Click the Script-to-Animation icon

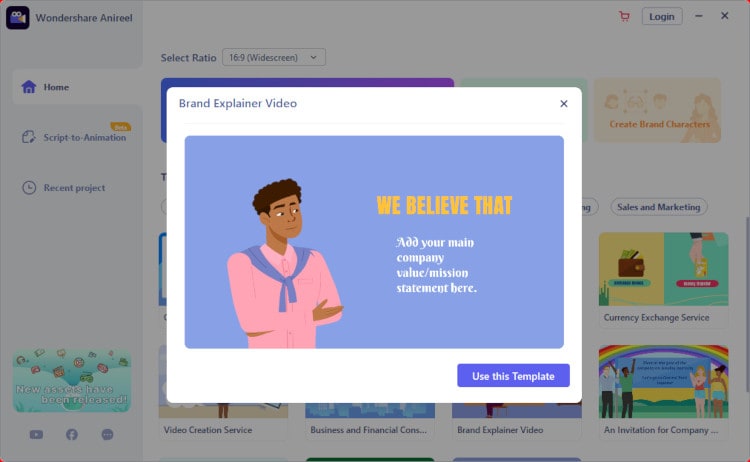[x=29, y=137]
